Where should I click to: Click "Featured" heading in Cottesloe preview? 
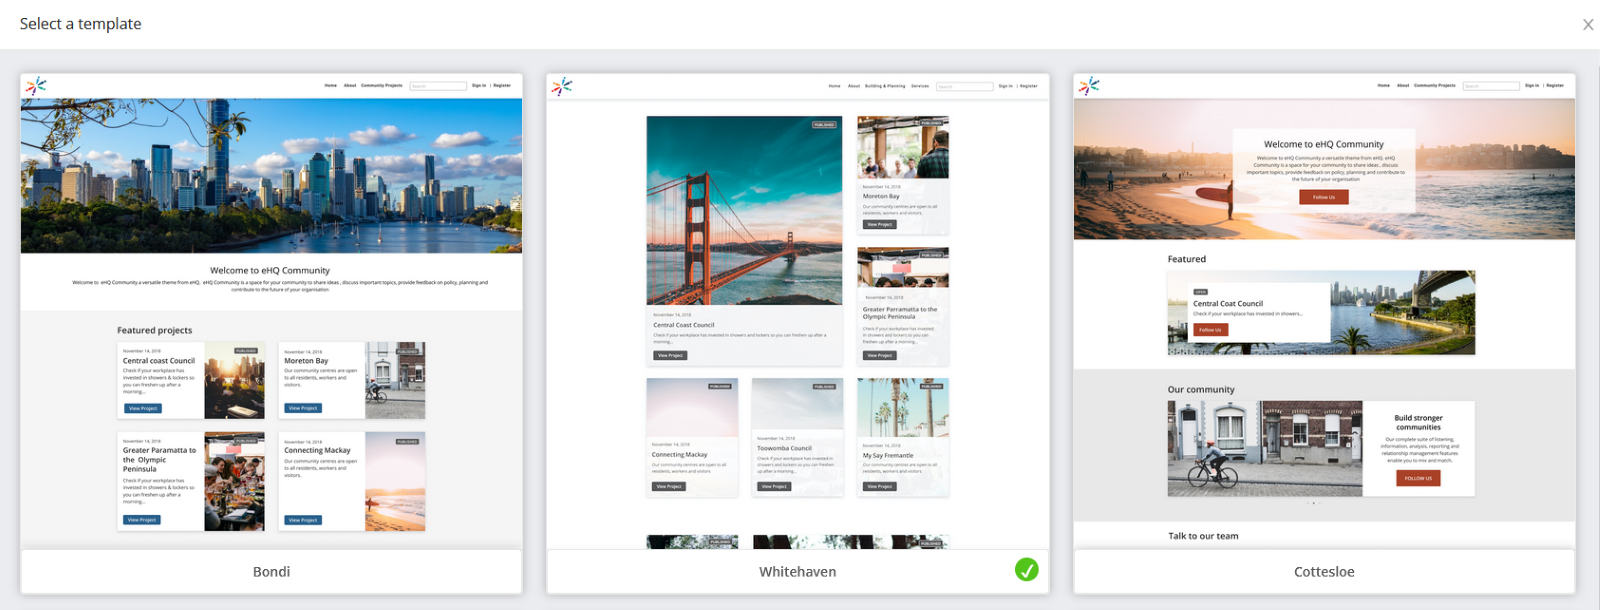1187,259
